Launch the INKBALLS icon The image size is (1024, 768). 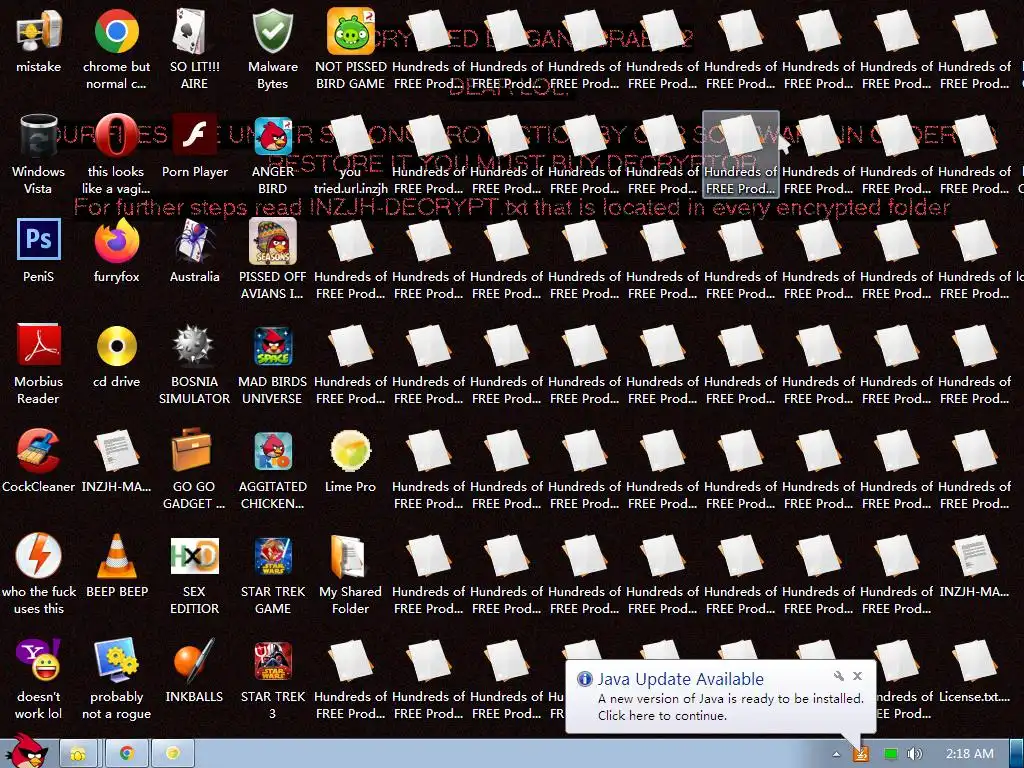click(x=194, y=660)
